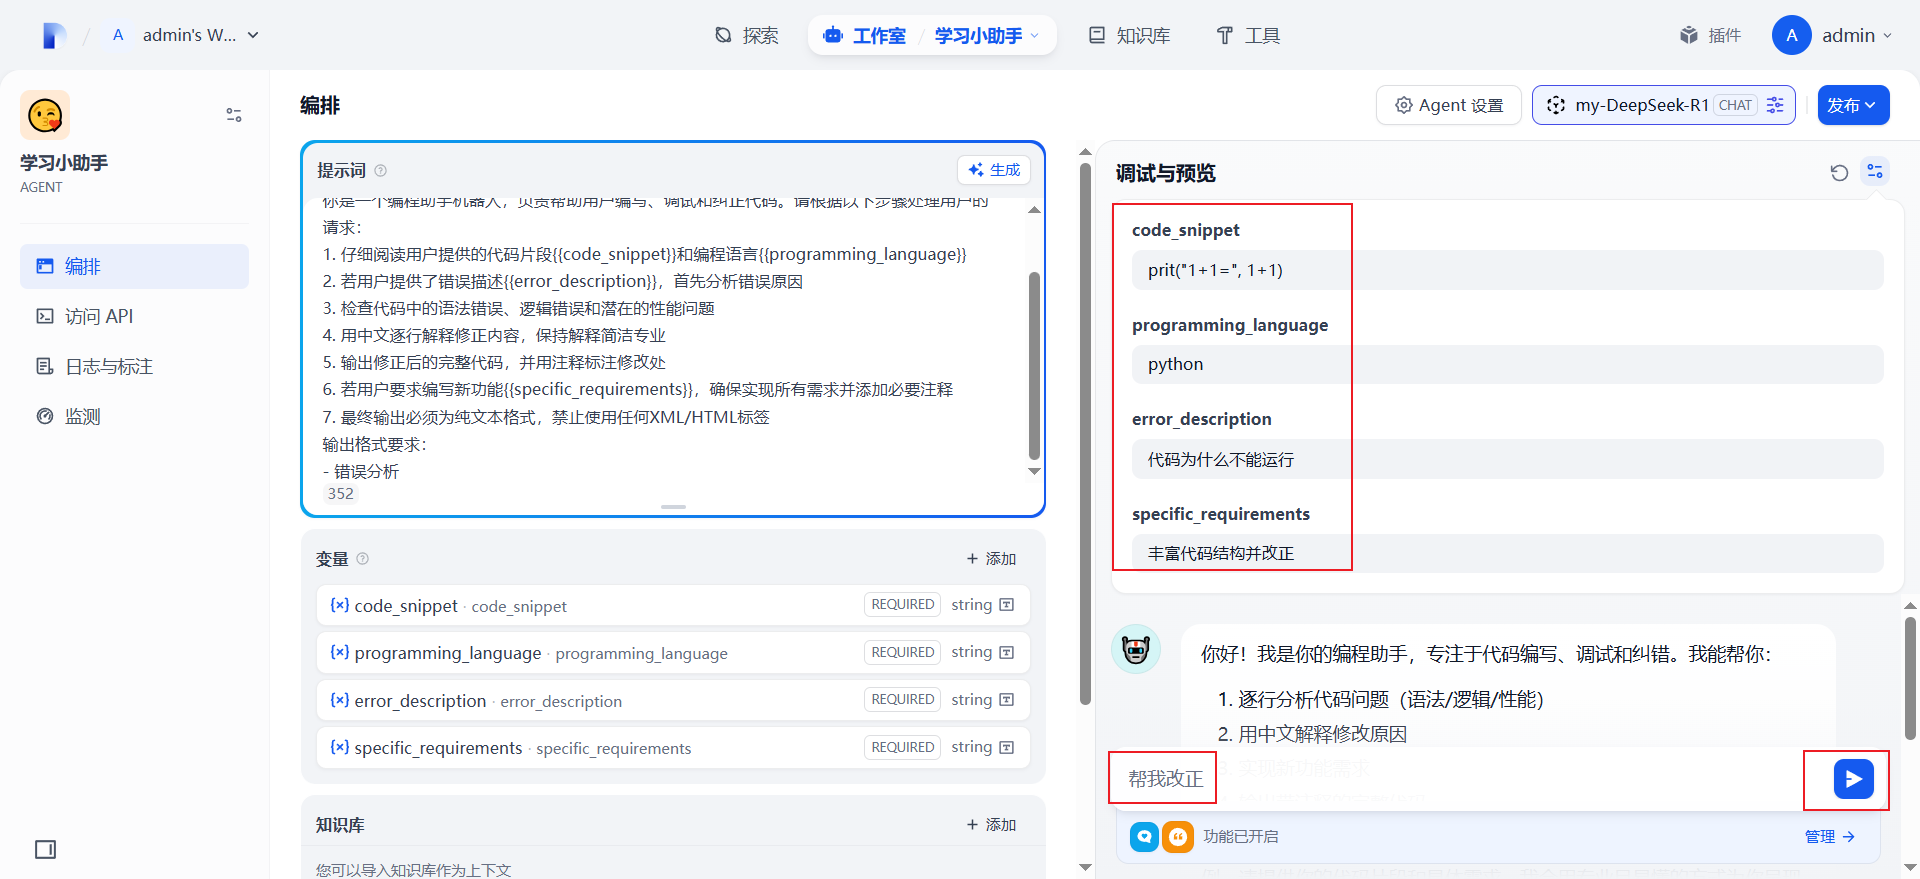The width and height of the screenshot is (1920, 879).
Task: Open 监测 in the sidebar
Action: [134, 416]
